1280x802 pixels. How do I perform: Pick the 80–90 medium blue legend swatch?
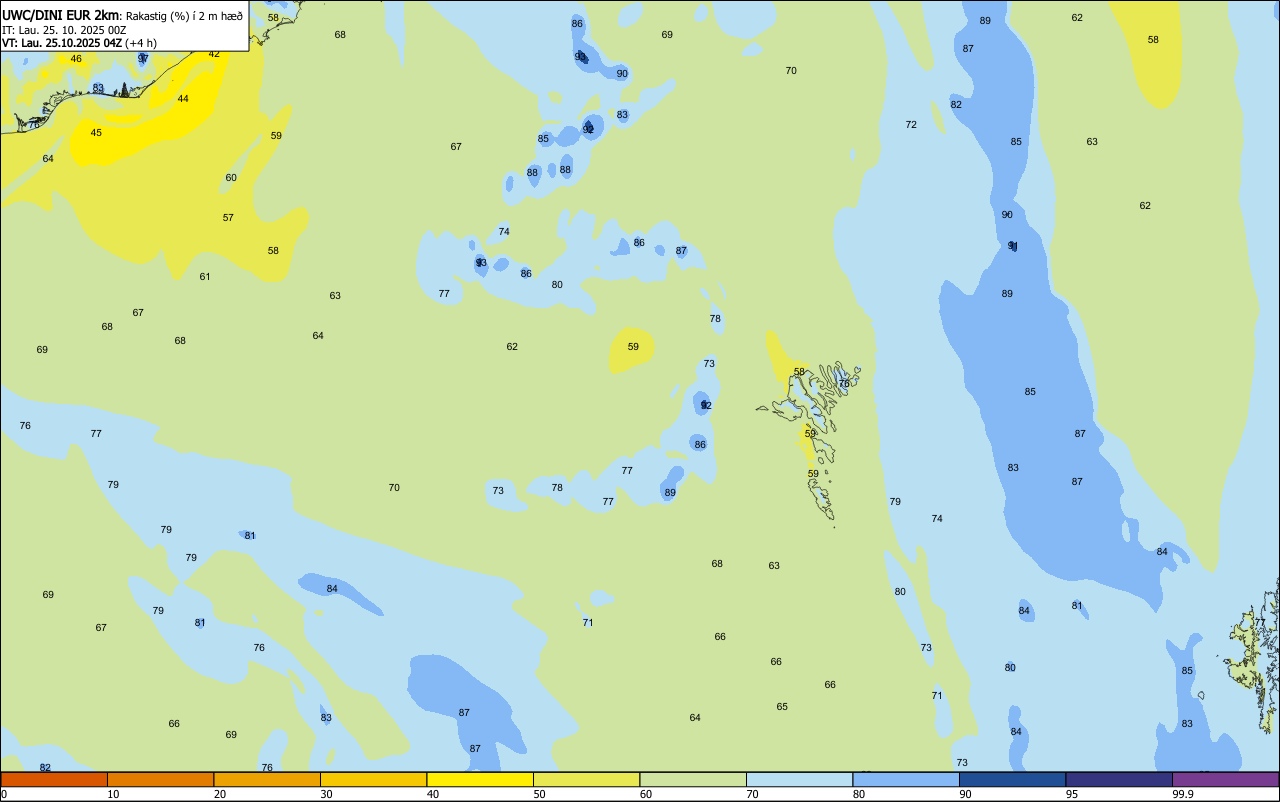(906, 779)
